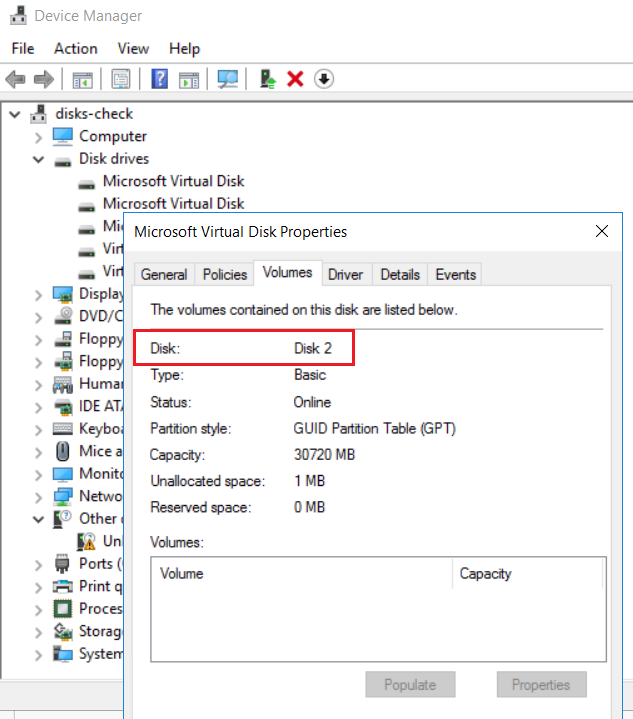Image resolution: width=633 pixels, height=719 pixels.
Task: Click the Properties button in the dialog
Action: pos(541,685)
